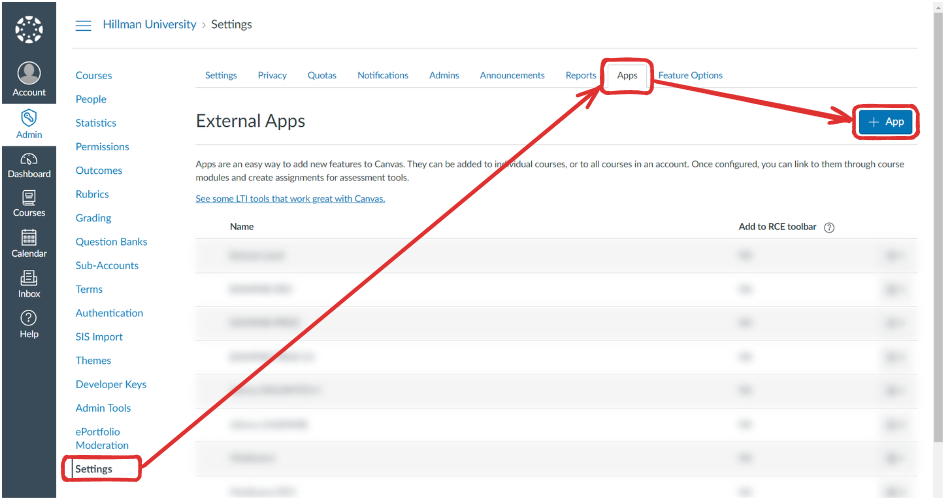
Task: Open the Inbox icon
Action: [29, 278]
